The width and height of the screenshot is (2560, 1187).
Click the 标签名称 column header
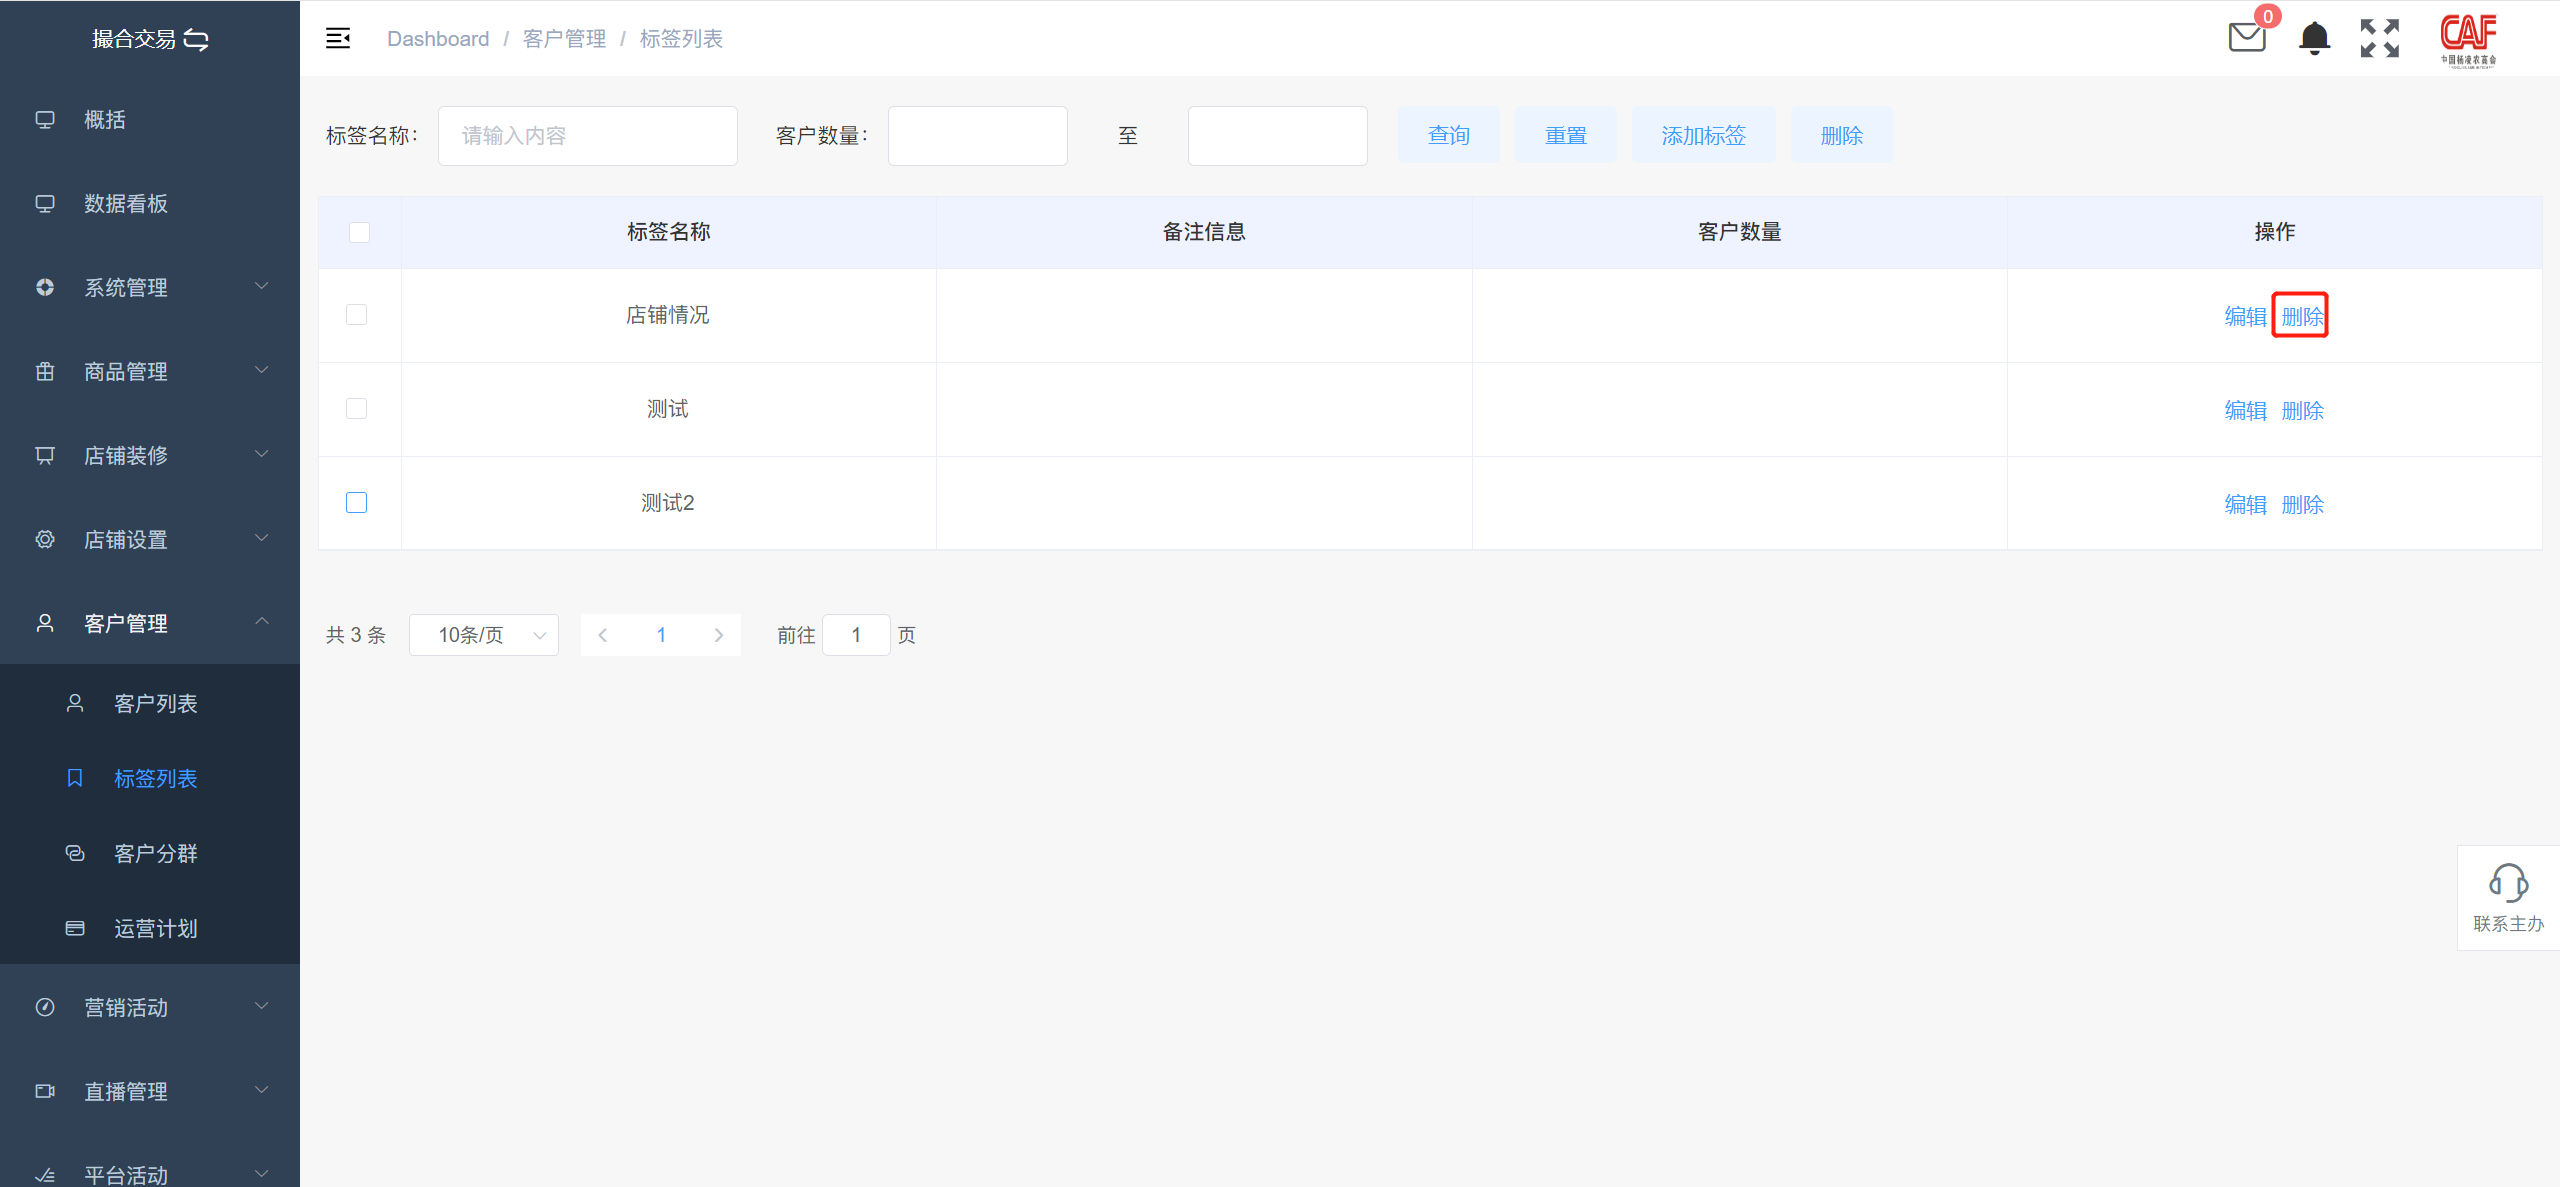[x=668, y=232]
